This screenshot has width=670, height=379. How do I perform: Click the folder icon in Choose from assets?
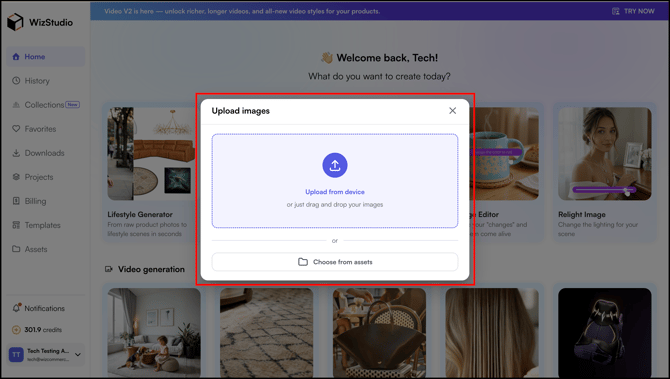[303, 262]
